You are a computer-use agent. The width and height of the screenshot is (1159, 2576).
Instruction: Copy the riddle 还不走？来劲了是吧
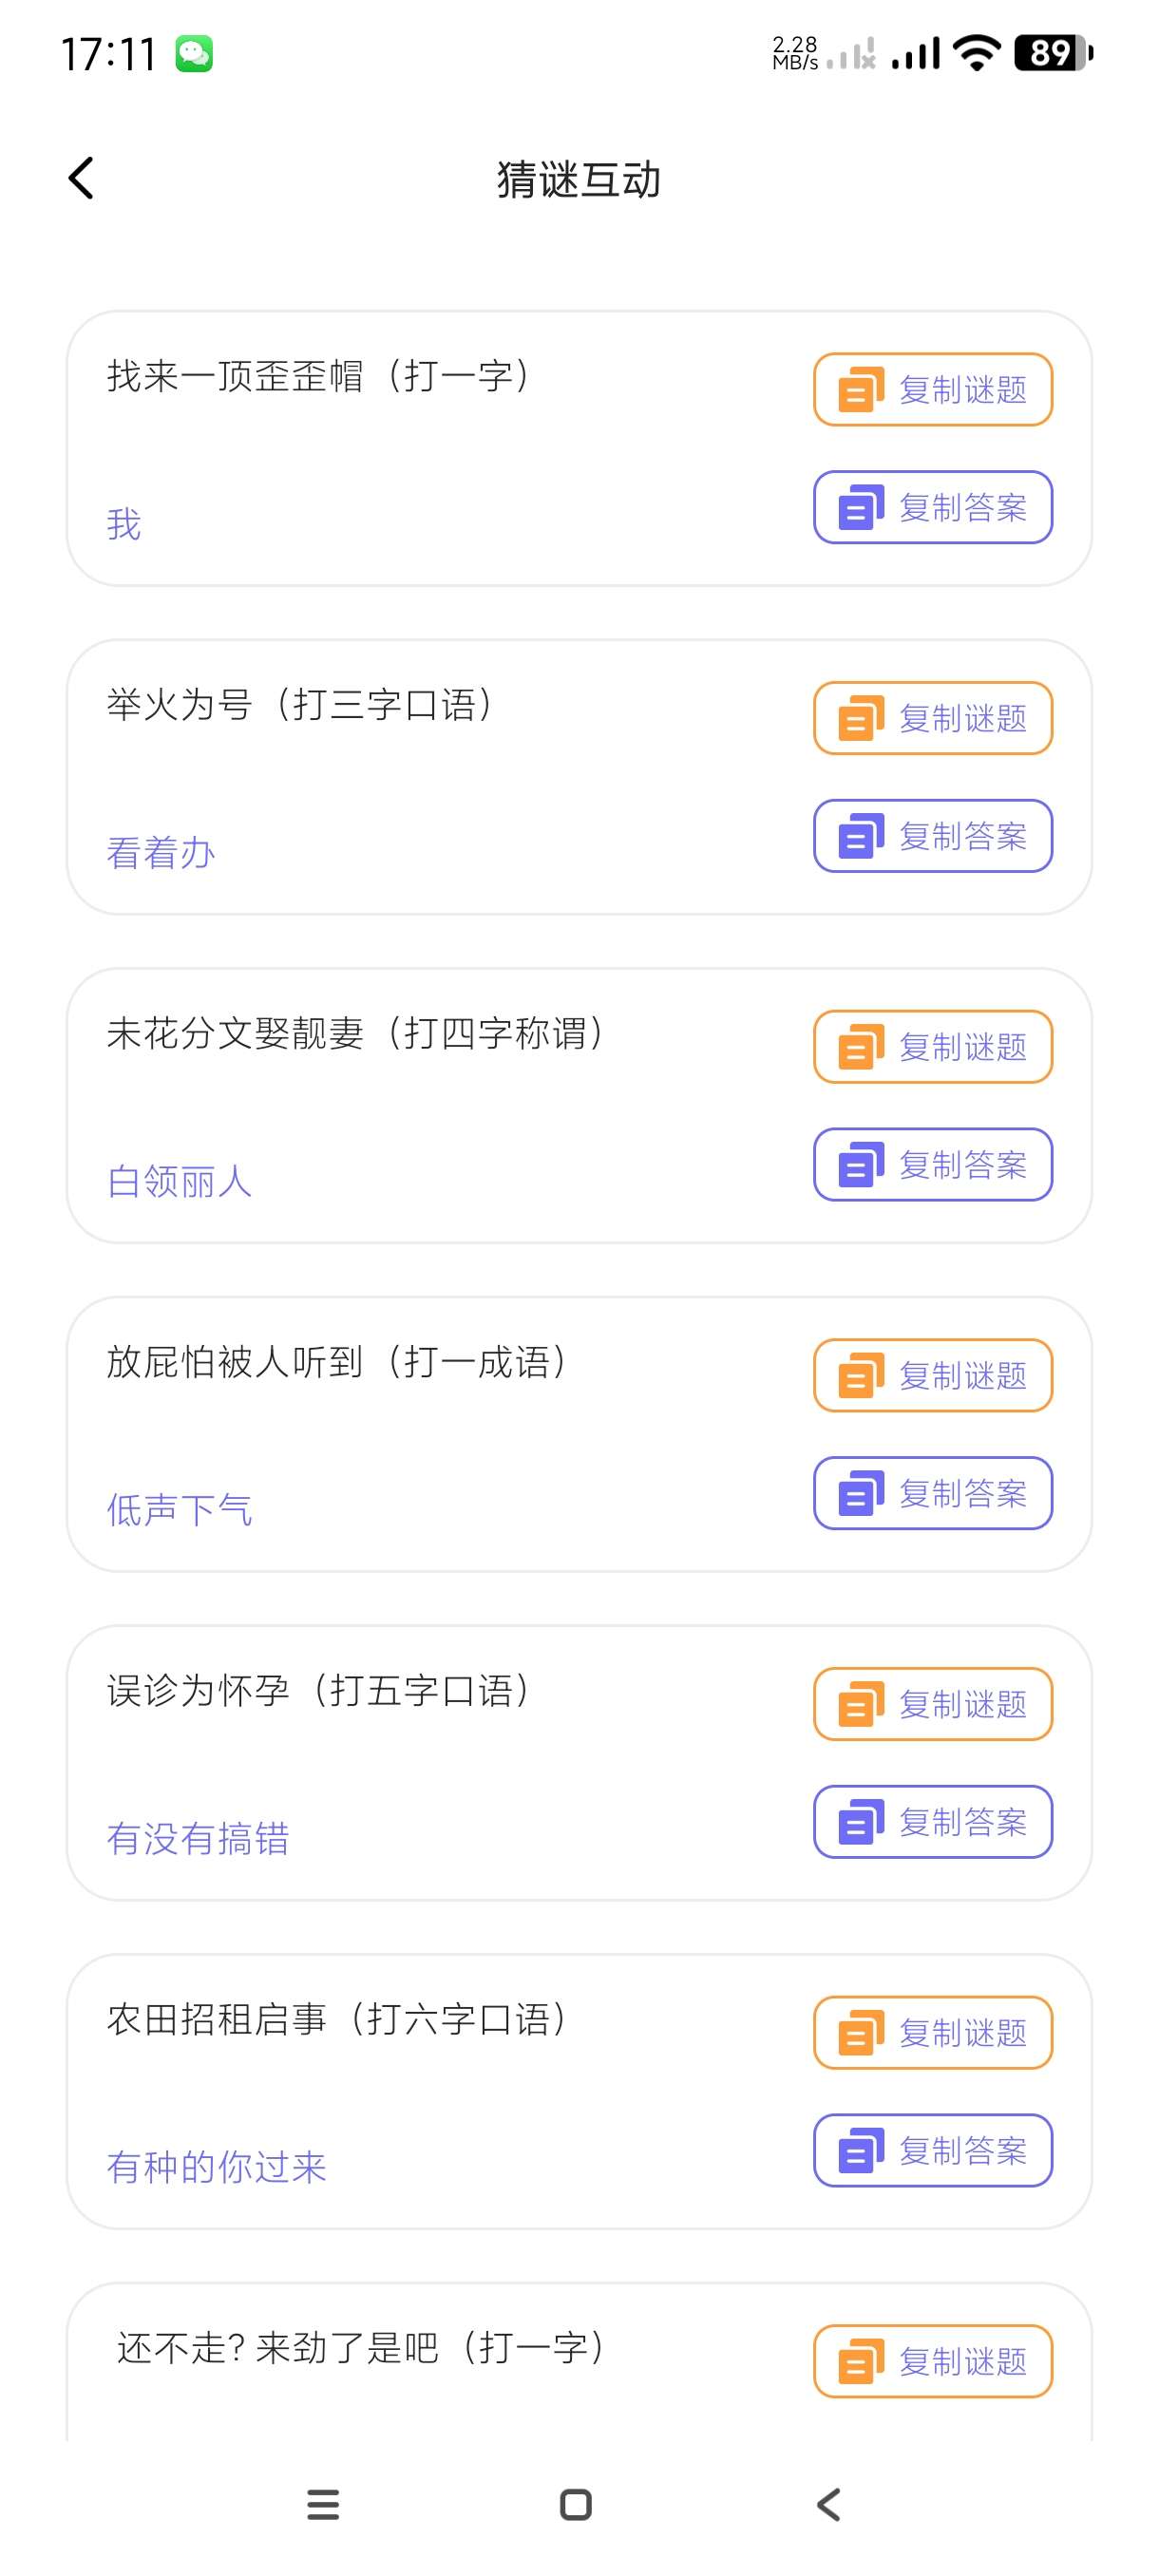(932, 2361)
